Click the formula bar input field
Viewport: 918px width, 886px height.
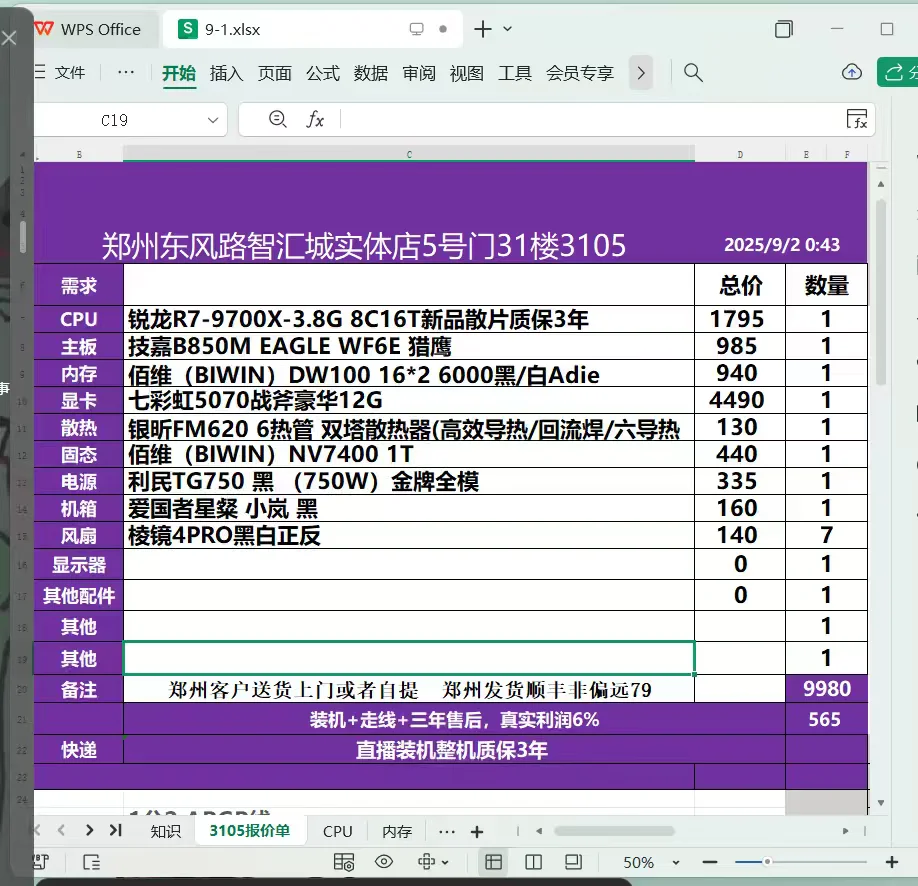(591, 119)
